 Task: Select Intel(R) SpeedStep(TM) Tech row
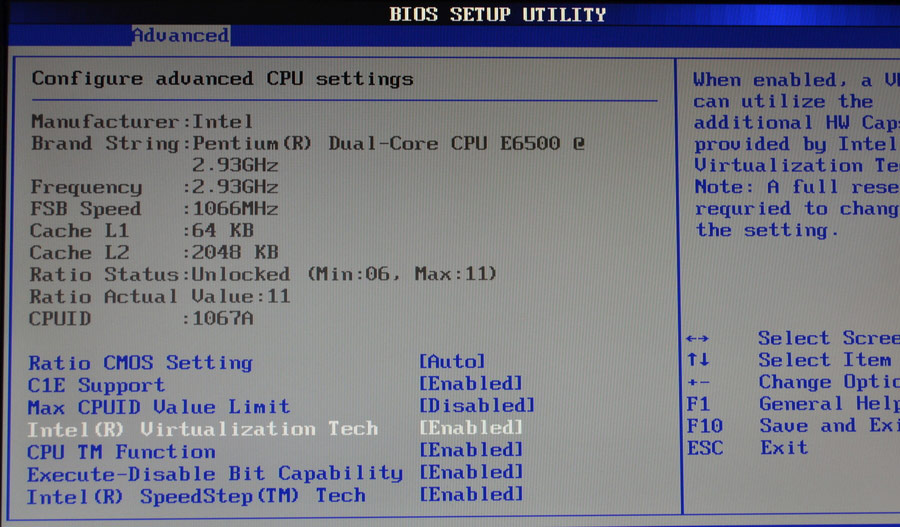point(196,496)
